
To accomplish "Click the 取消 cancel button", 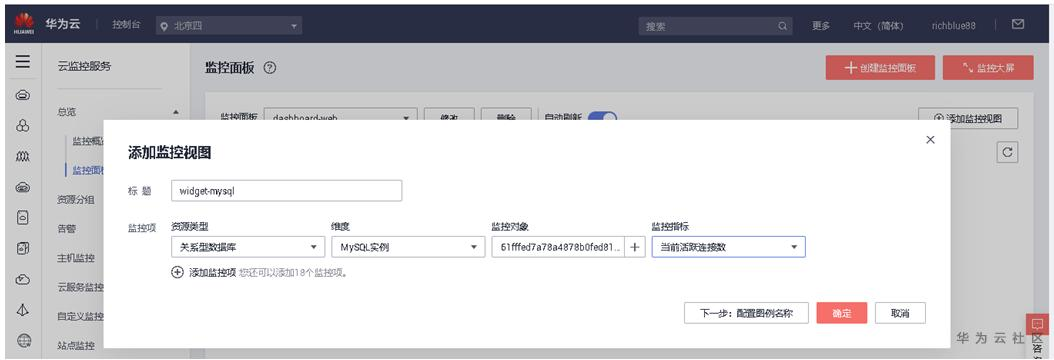I will pos(900,313).
